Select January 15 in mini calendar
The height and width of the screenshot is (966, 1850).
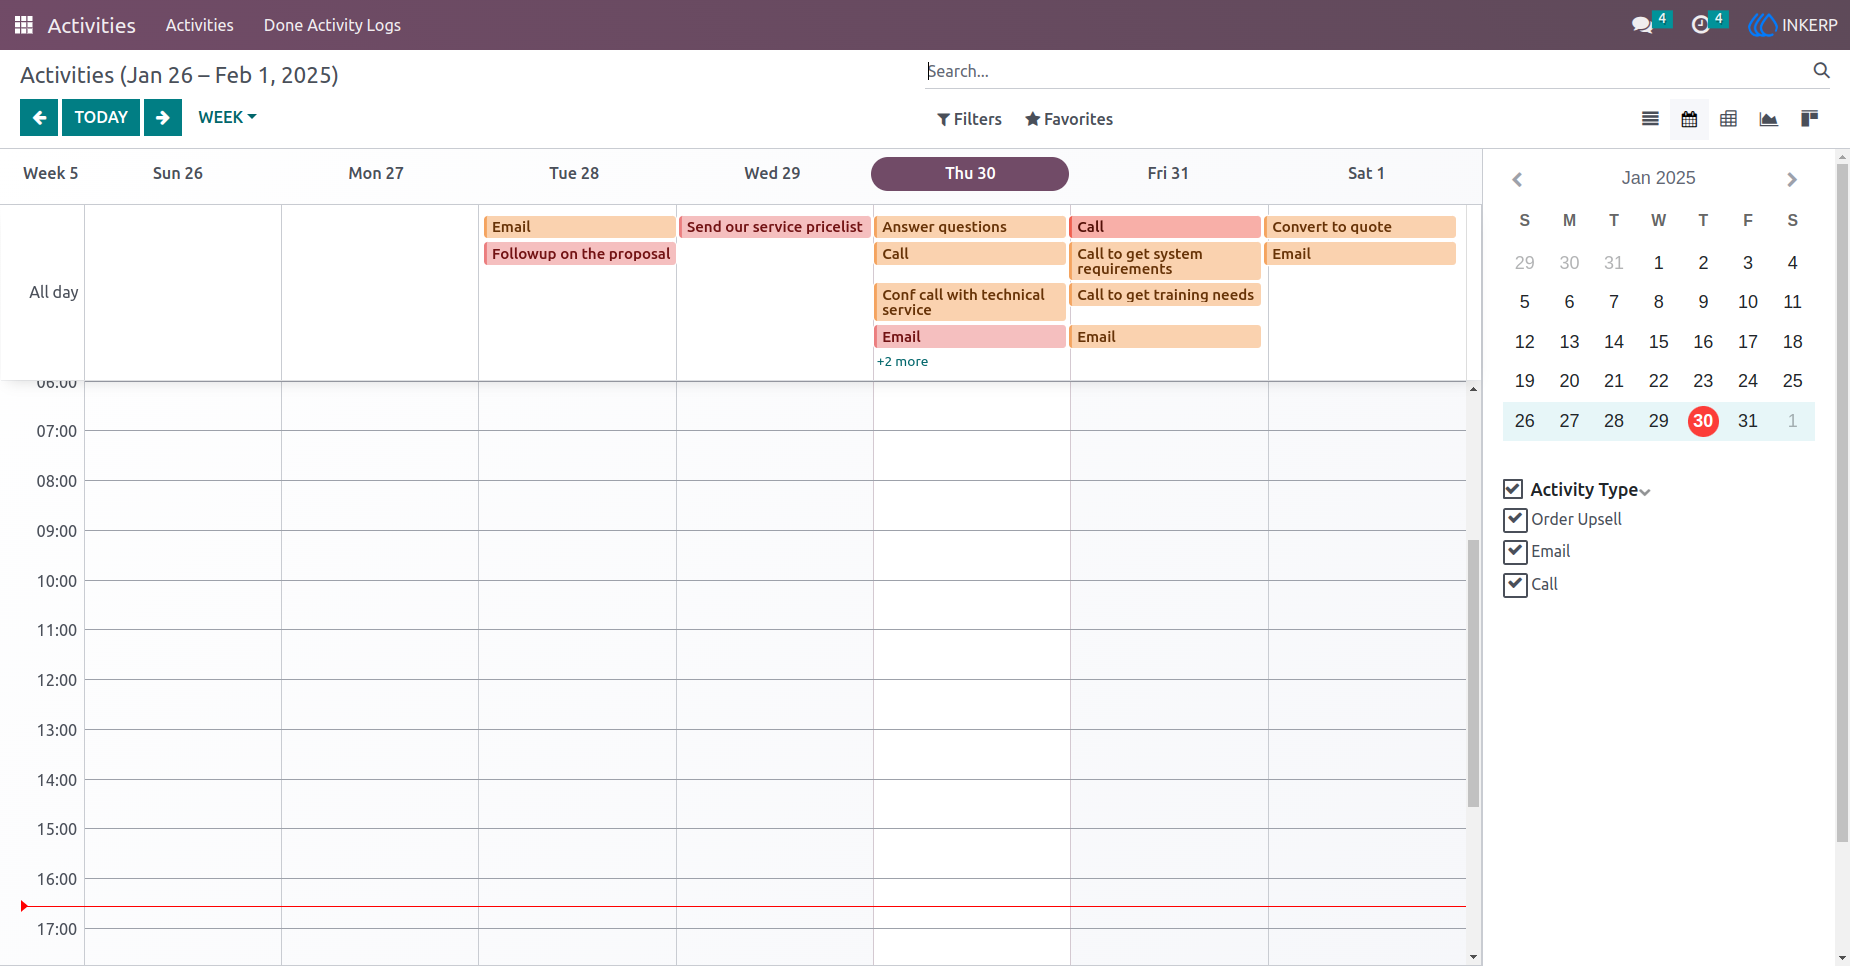click(1658, 342)
